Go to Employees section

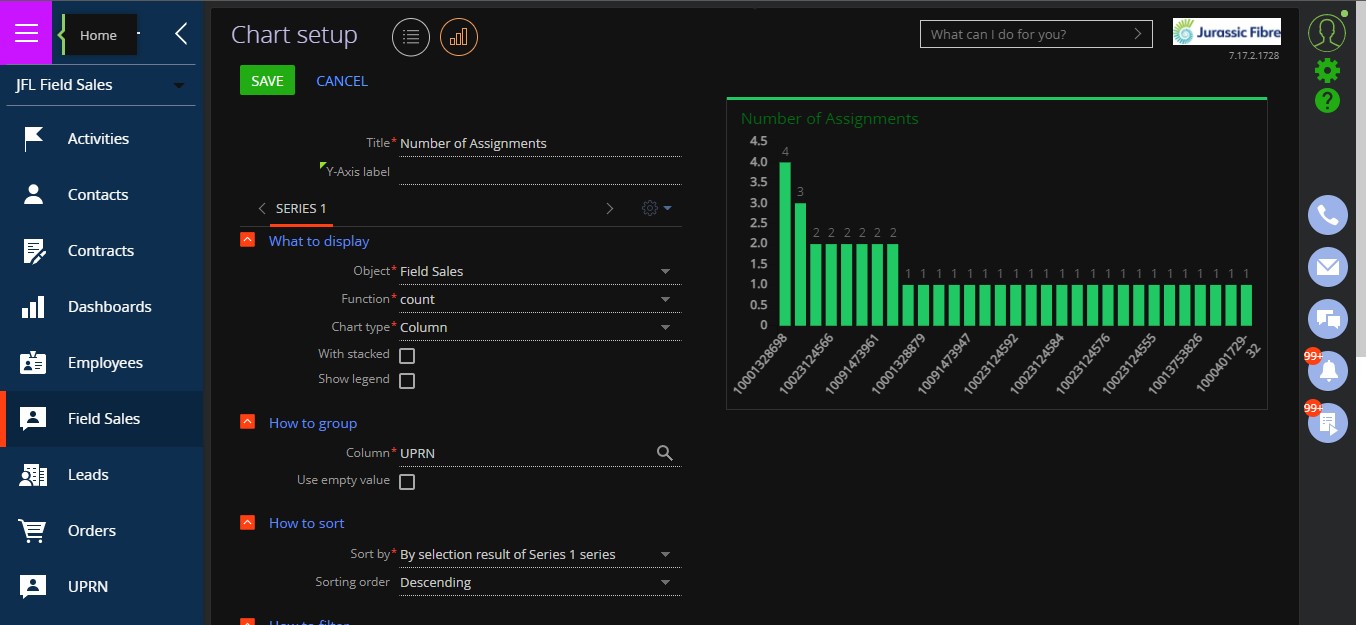pos(101,363)
